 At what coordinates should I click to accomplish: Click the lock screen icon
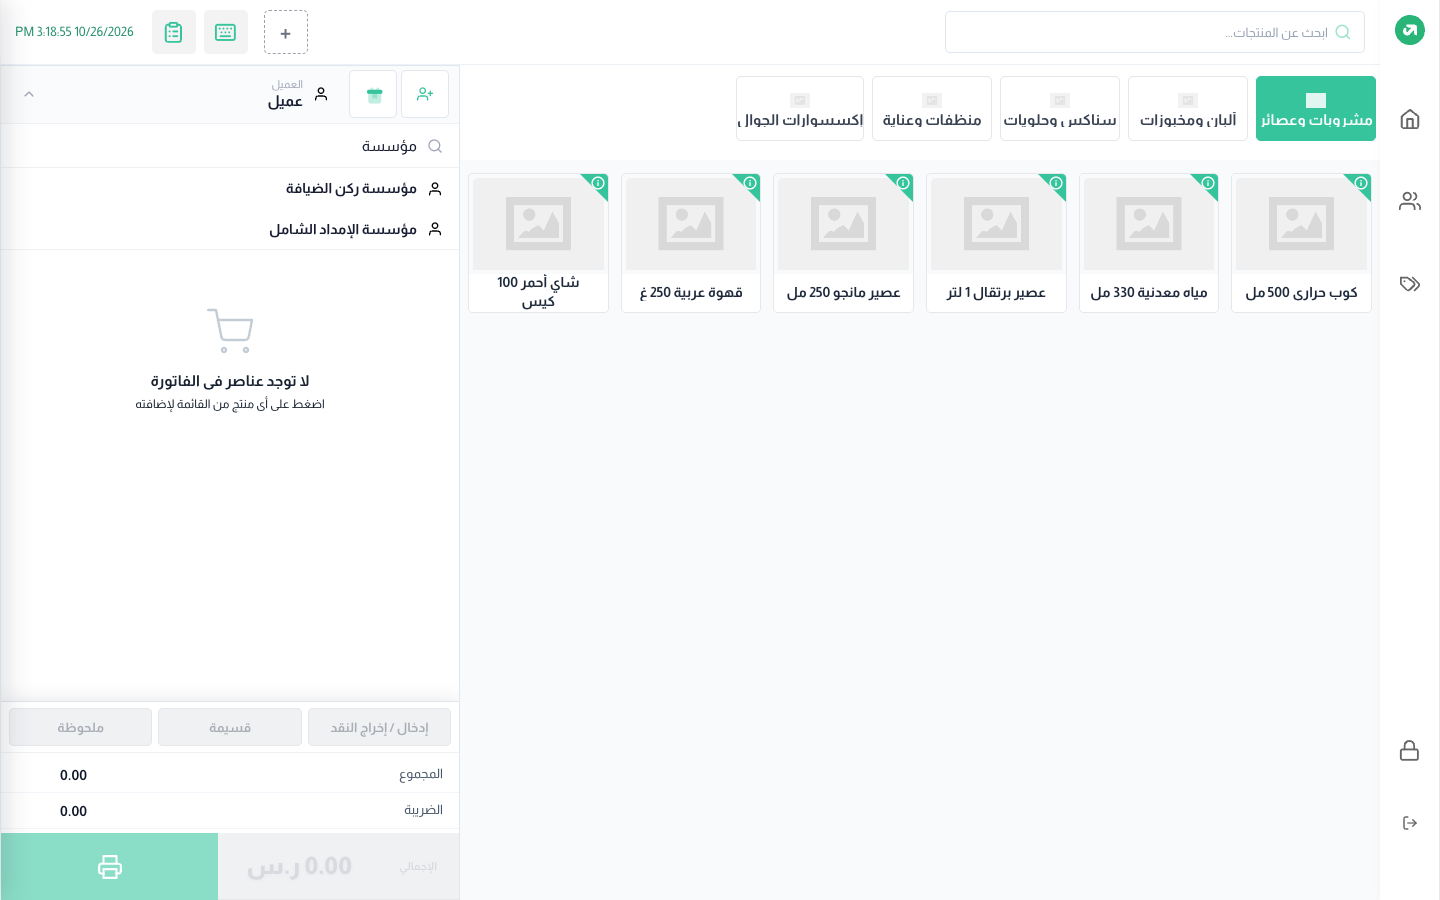pos(1410,750)
